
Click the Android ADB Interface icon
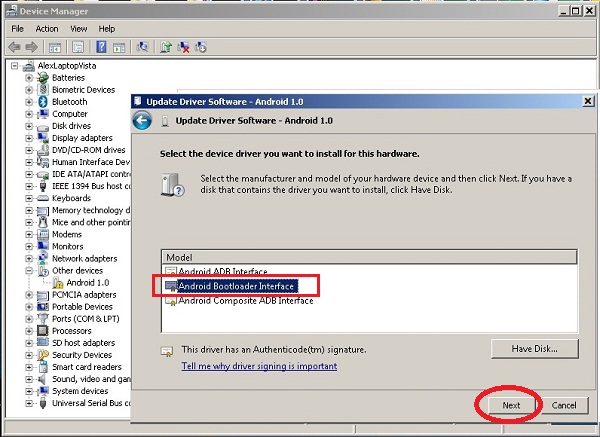tap(171, 271)
